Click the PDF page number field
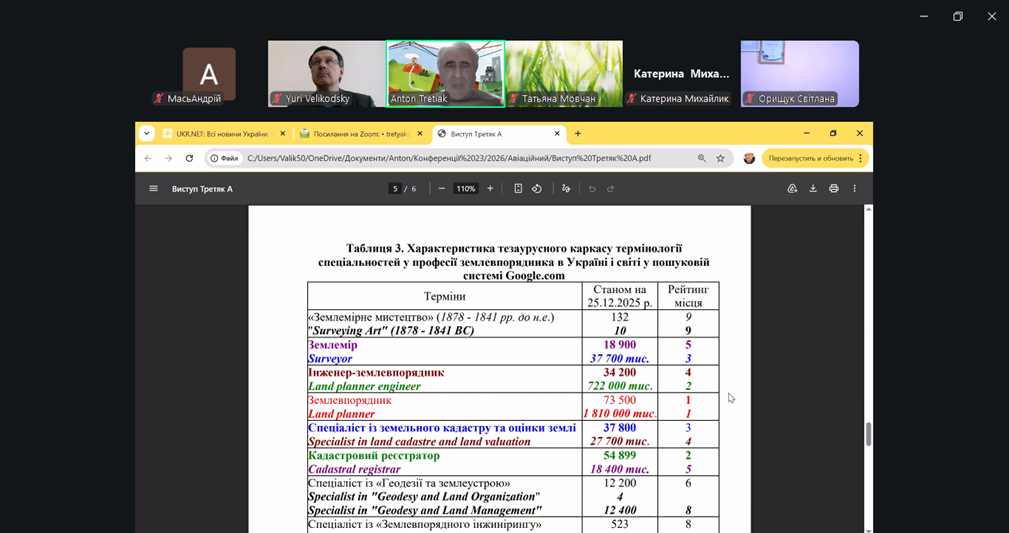 (396, 189)
